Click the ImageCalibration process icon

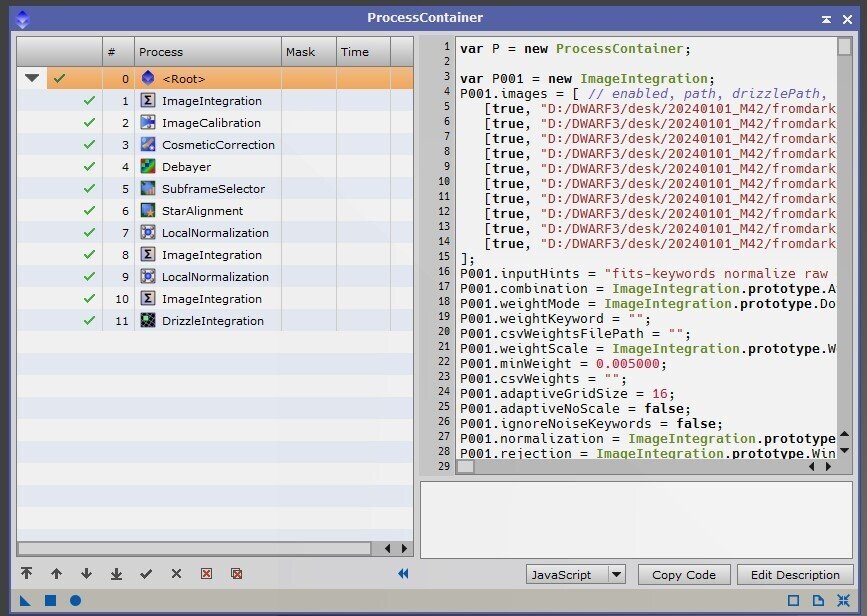point(148,122)
